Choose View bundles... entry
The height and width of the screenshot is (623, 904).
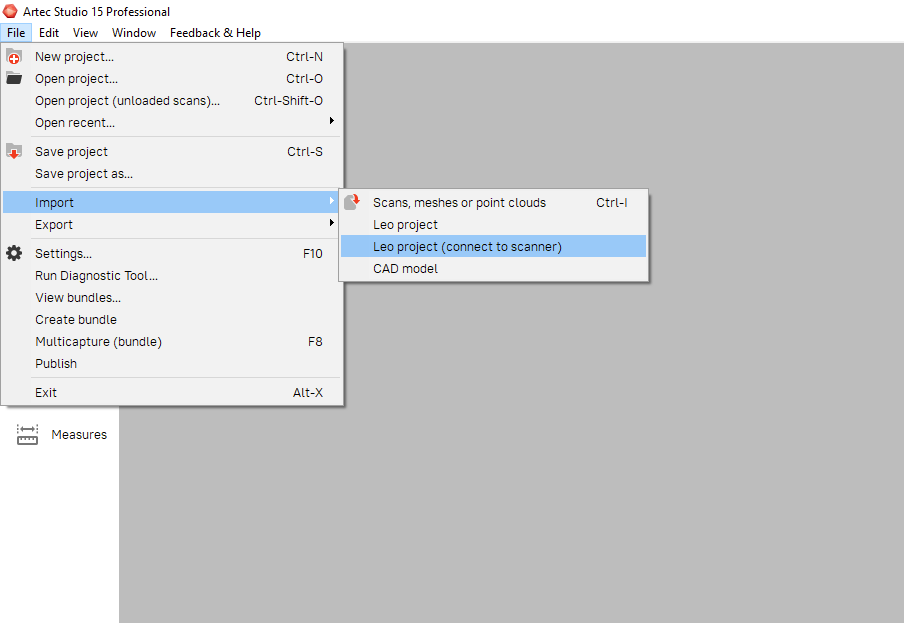click(x=172, y=297)
